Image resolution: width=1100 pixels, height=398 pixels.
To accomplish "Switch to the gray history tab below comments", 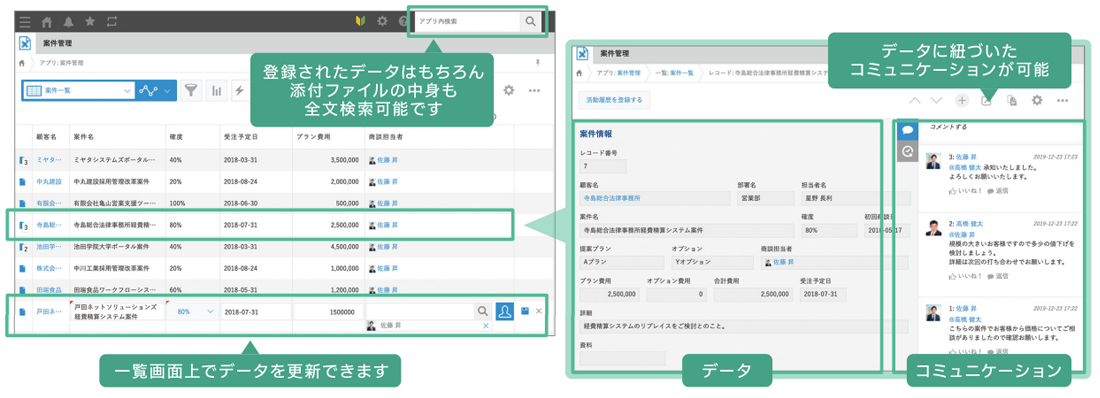I will coord(907,150).
